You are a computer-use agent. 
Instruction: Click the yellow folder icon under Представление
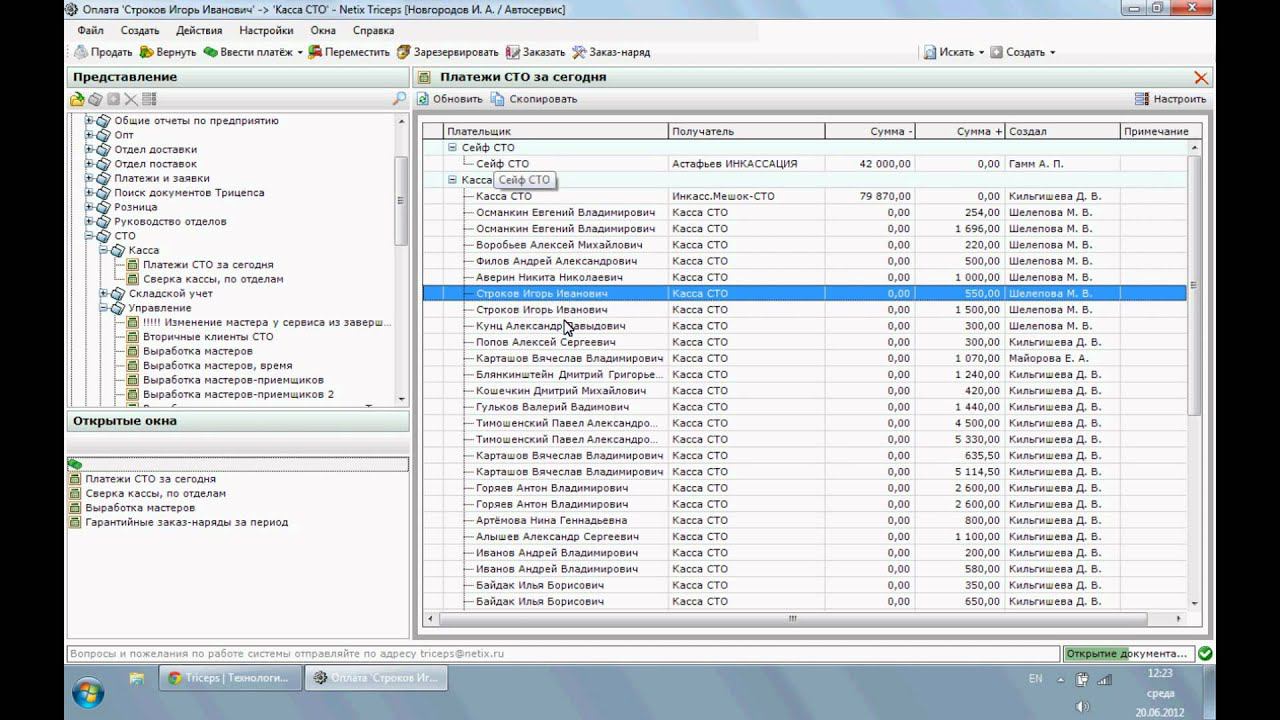point(77,99)
